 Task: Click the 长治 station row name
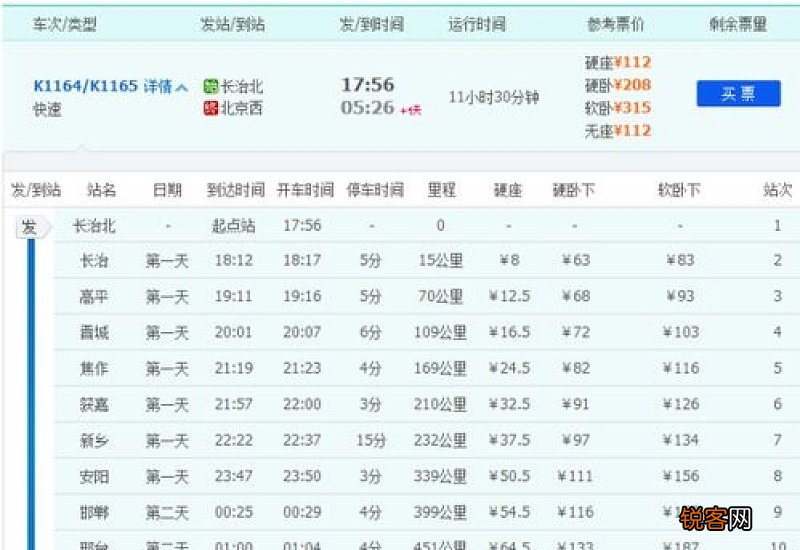94,261
